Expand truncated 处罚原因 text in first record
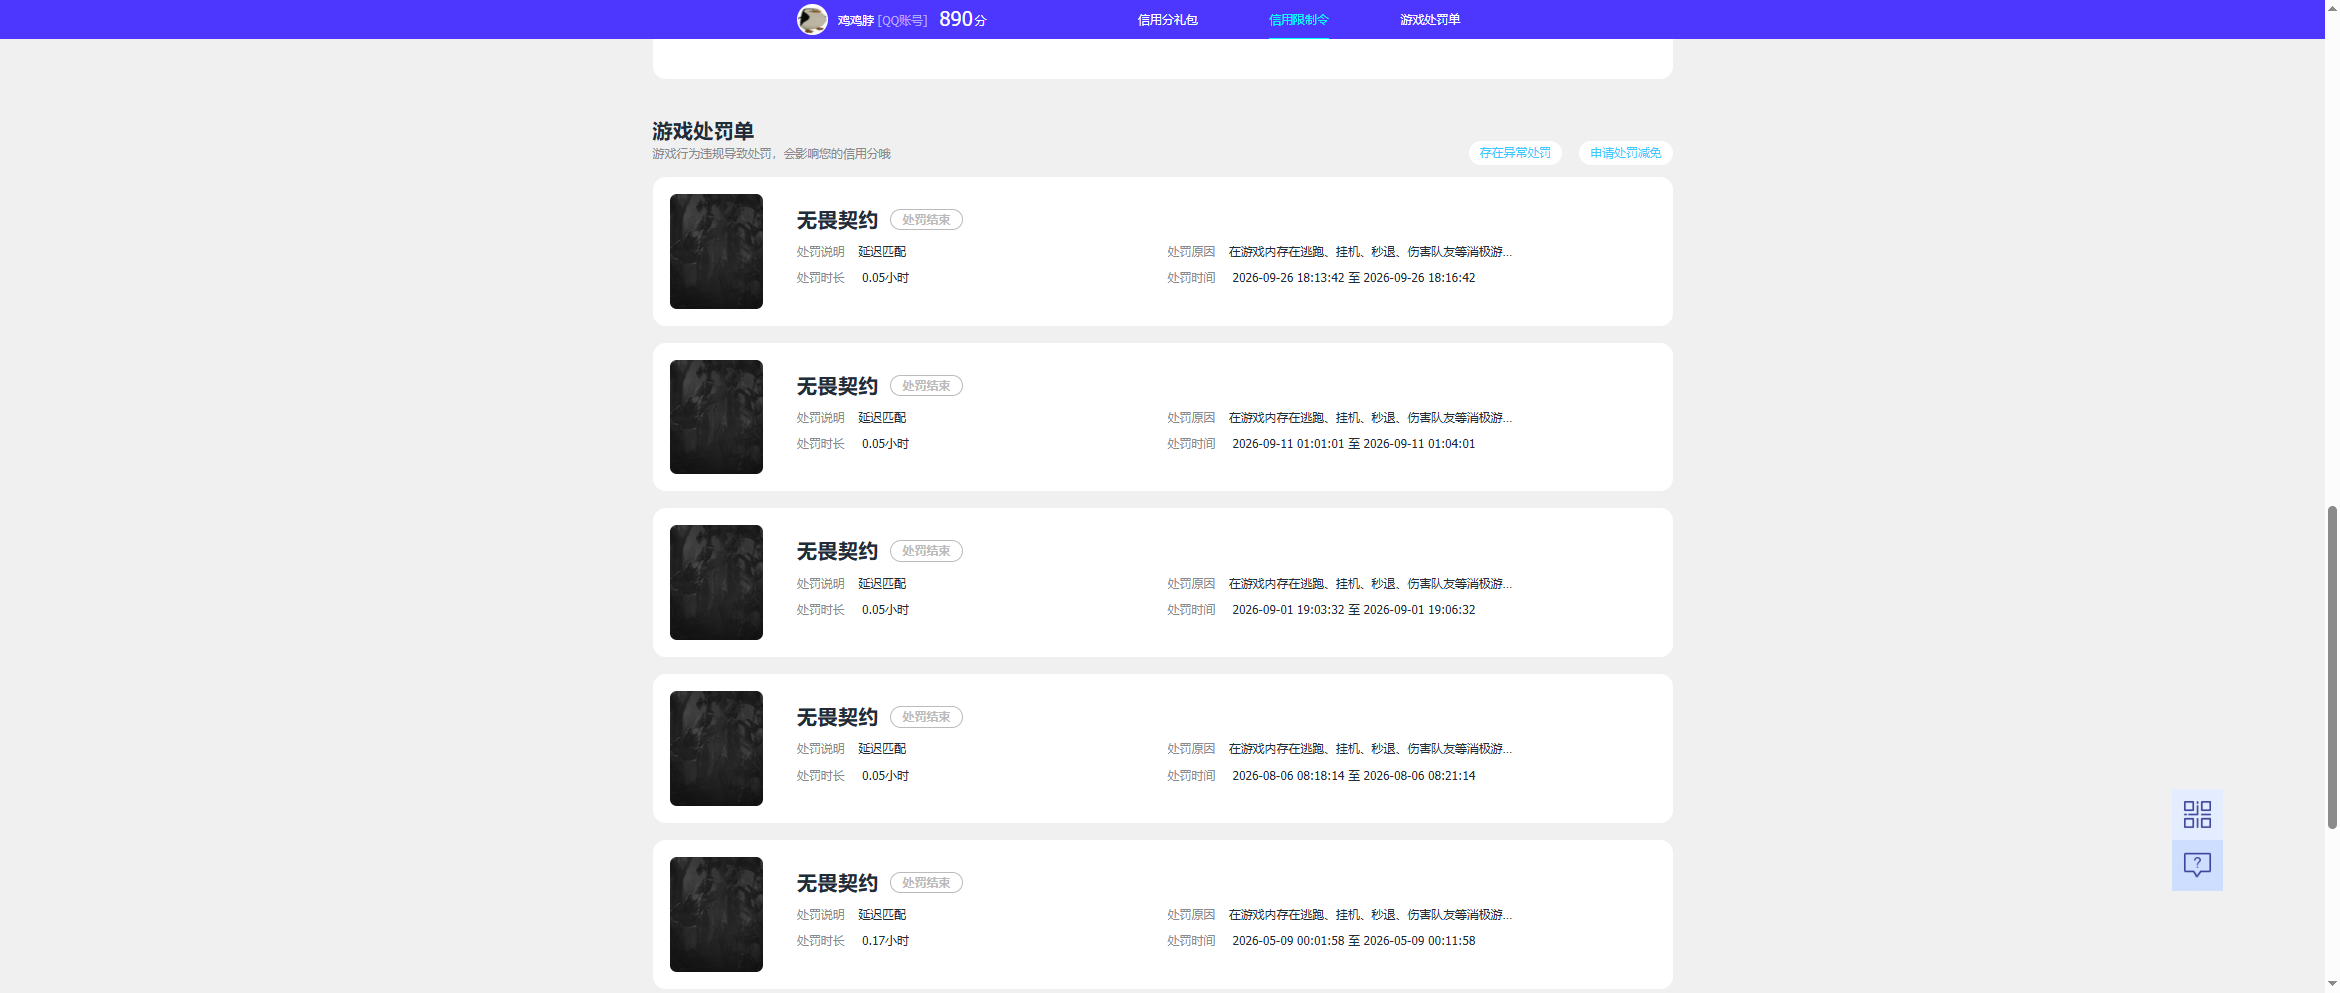 pos(1370,252)
